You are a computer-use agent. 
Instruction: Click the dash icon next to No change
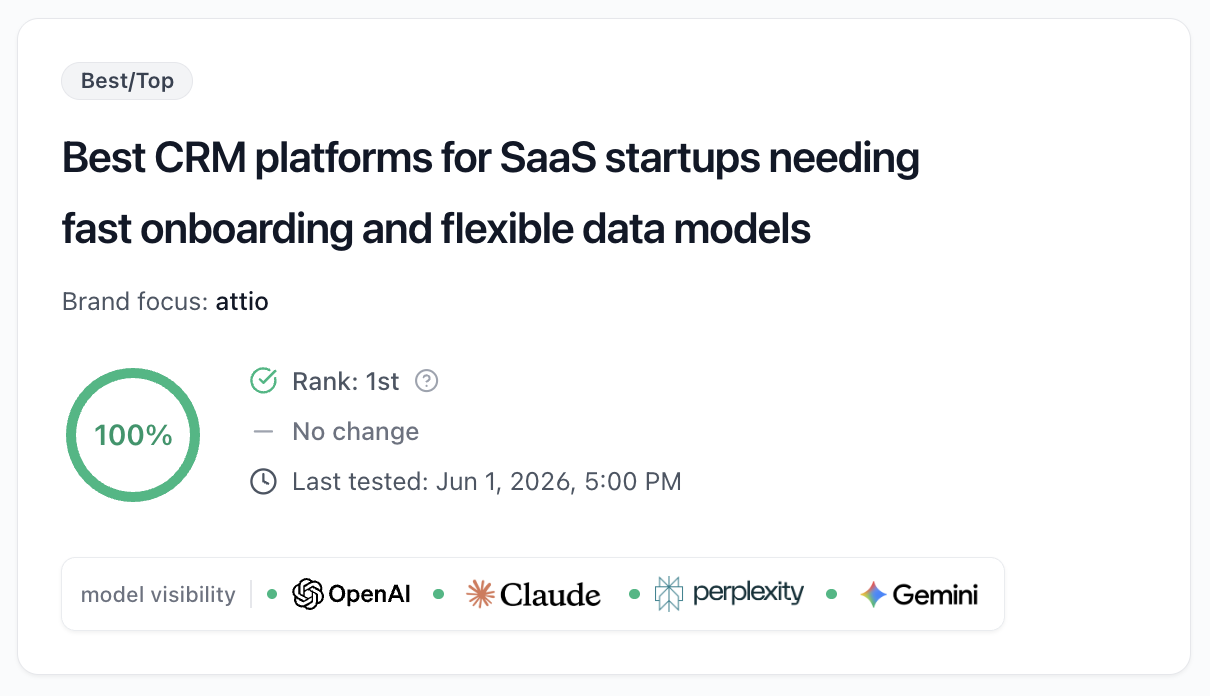point(263,432)
